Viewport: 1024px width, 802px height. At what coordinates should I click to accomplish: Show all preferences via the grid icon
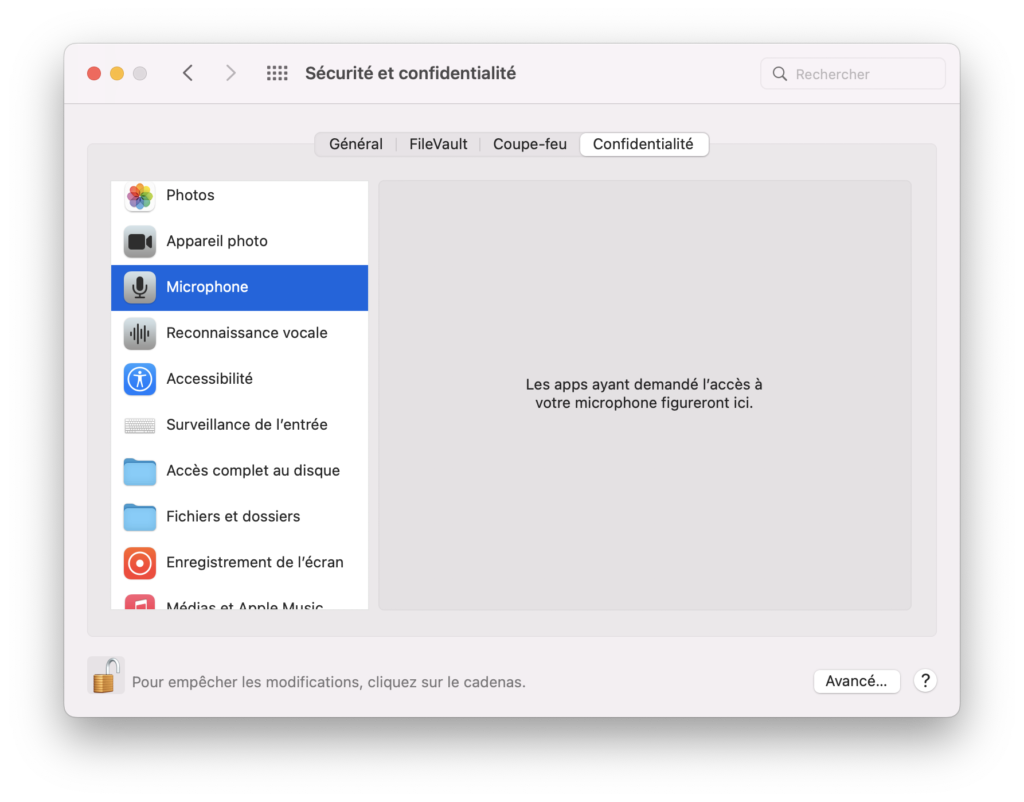click(277, 73)
